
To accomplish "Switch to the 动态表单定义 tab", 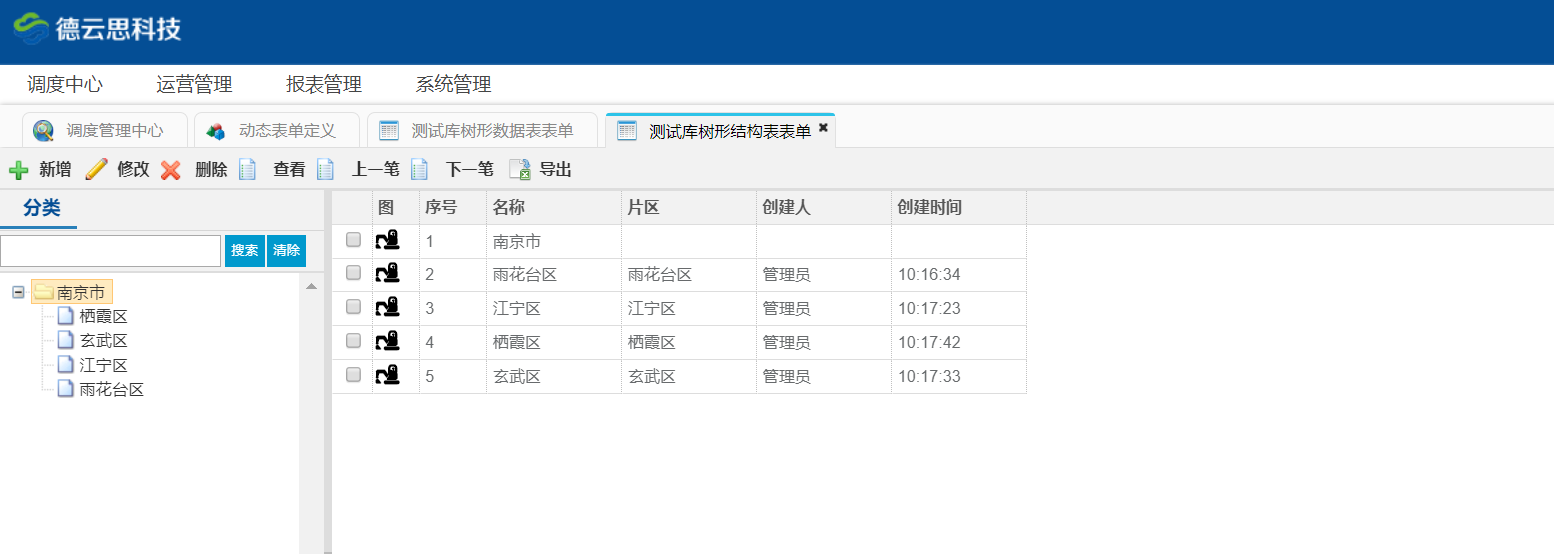I will (x=286, y=131).
